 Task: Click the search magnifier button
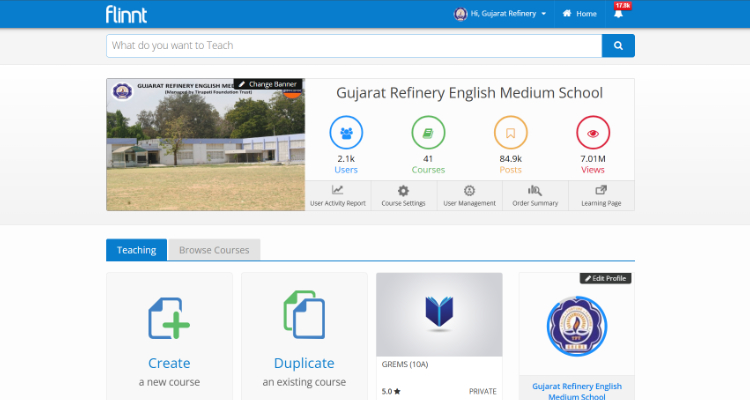618,46
